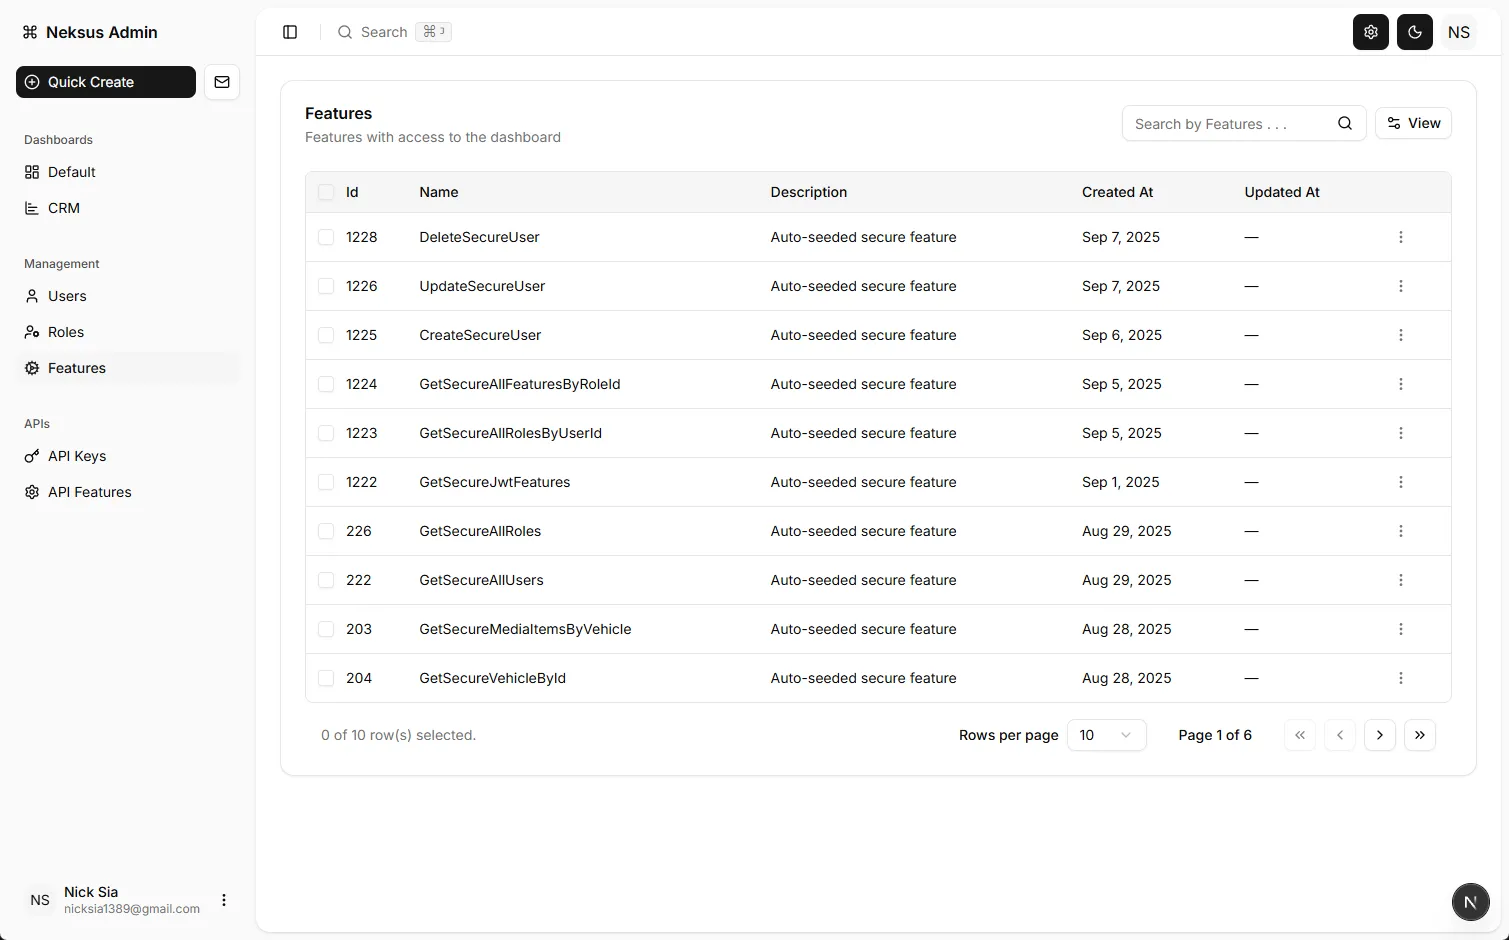Image resolution: width=1509 pixels, height=940 pixels.
Task: Click the GetSecureMediaItemsByVehicle name cell
Action: click(x=525, y=629)
